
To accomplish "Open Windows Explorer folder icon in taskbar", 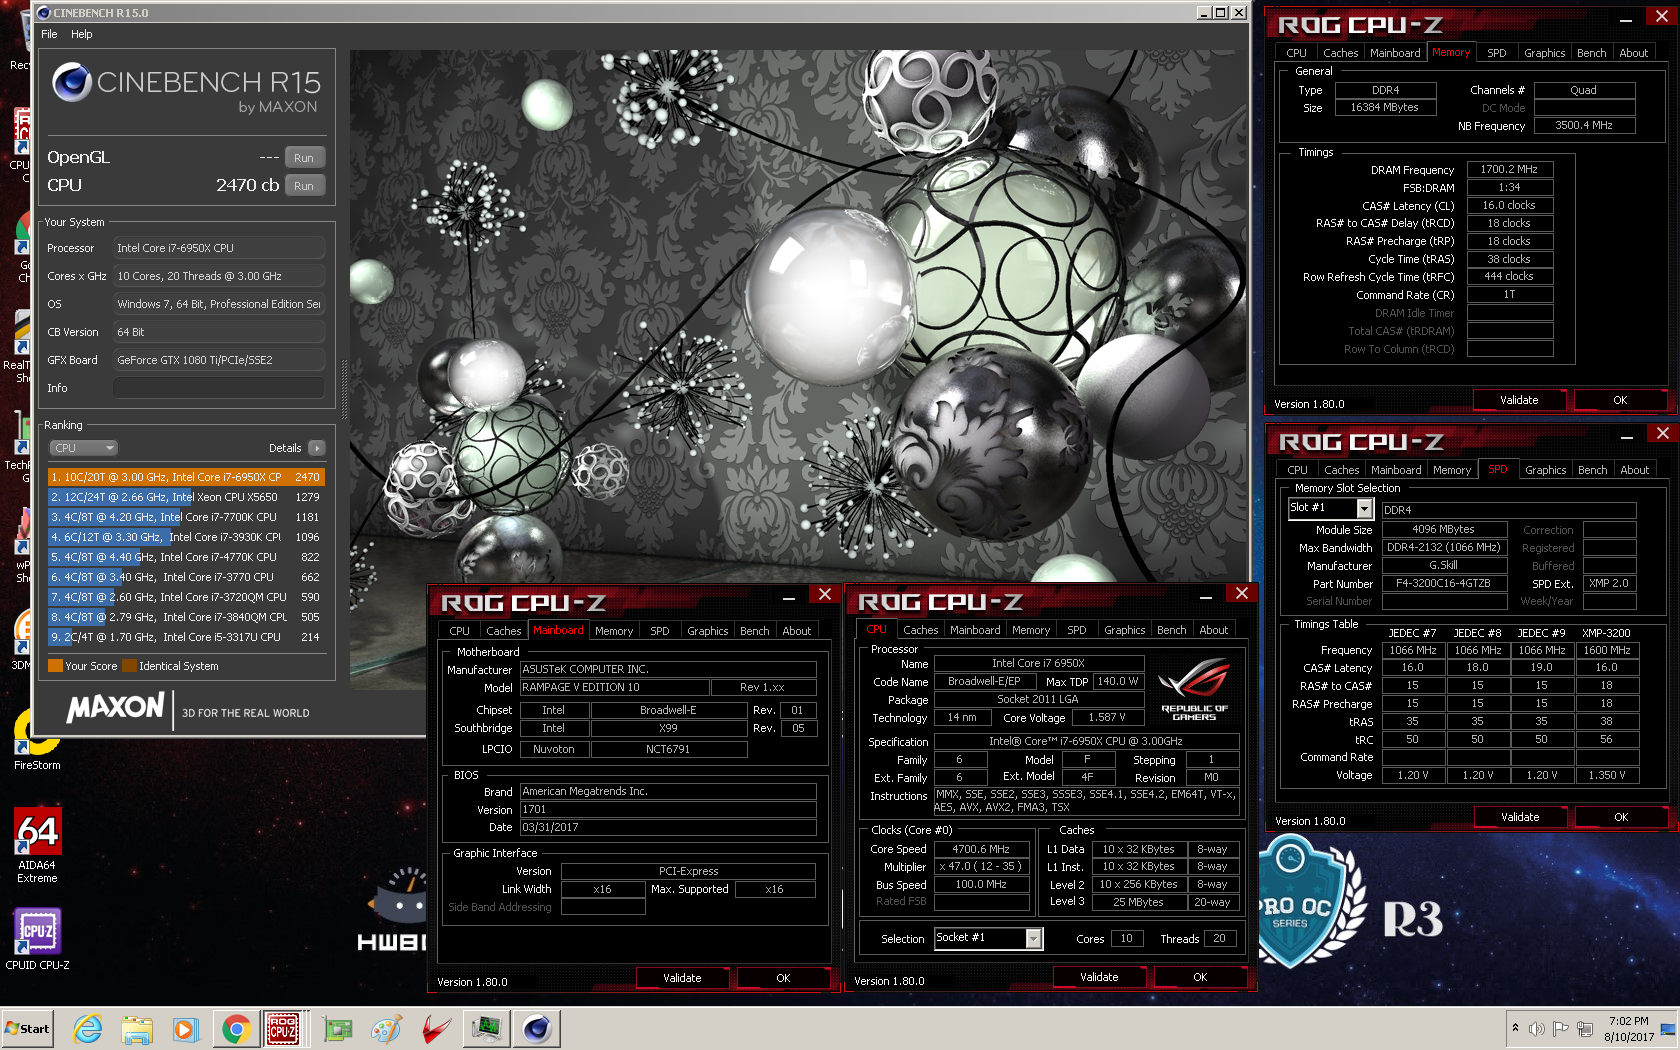I will [137, 1028].
